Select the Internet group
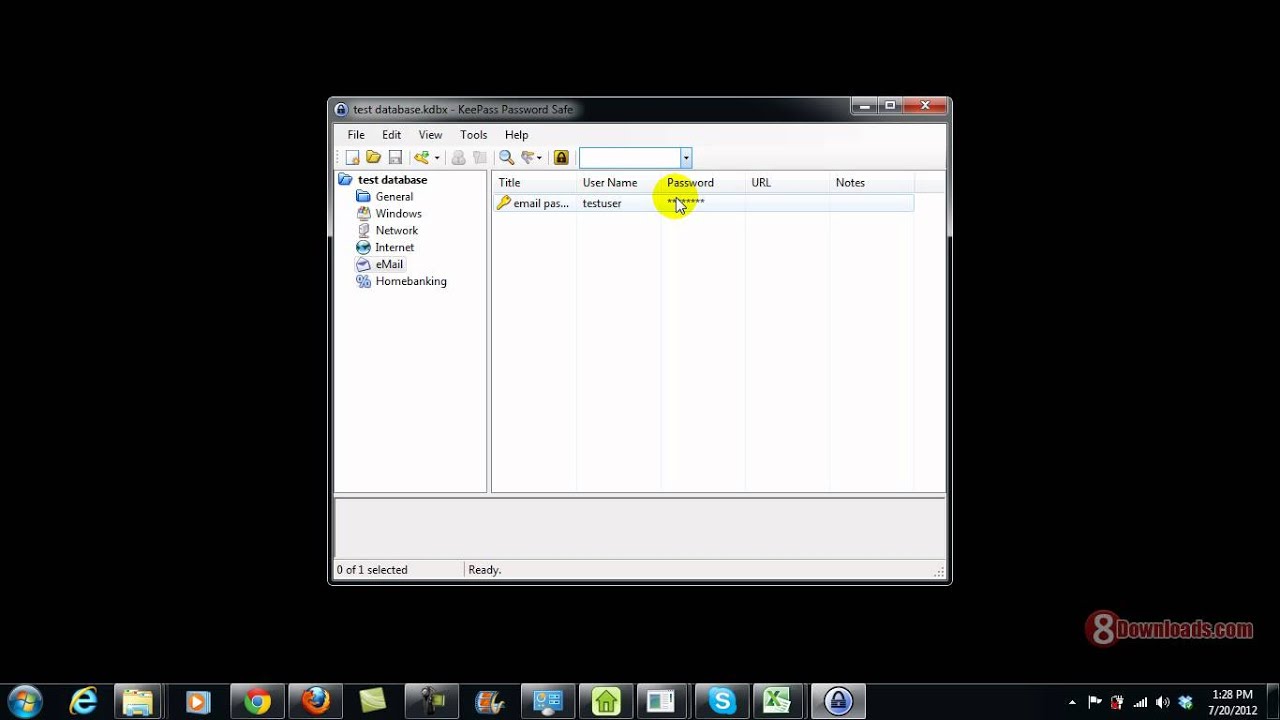 pyautogui.click(x=394, y=248)
